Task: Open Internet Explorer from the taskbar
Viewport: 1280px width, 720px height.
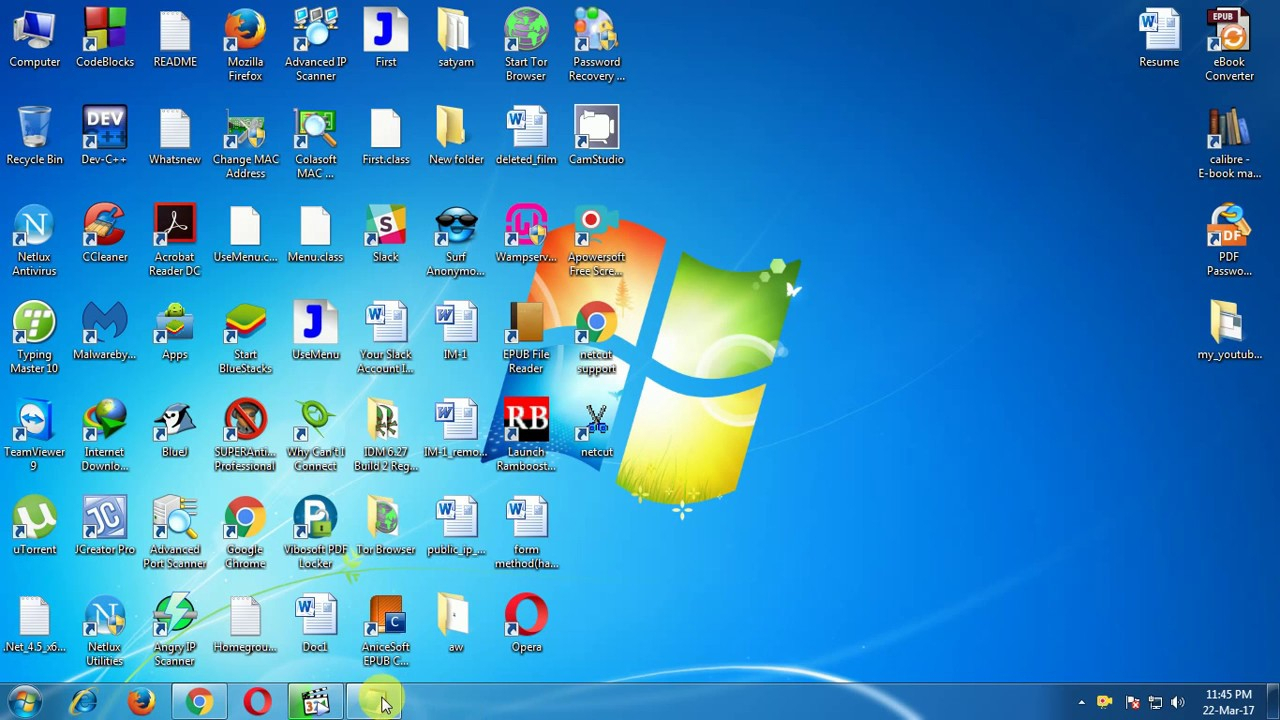Action: click(83, 703)
